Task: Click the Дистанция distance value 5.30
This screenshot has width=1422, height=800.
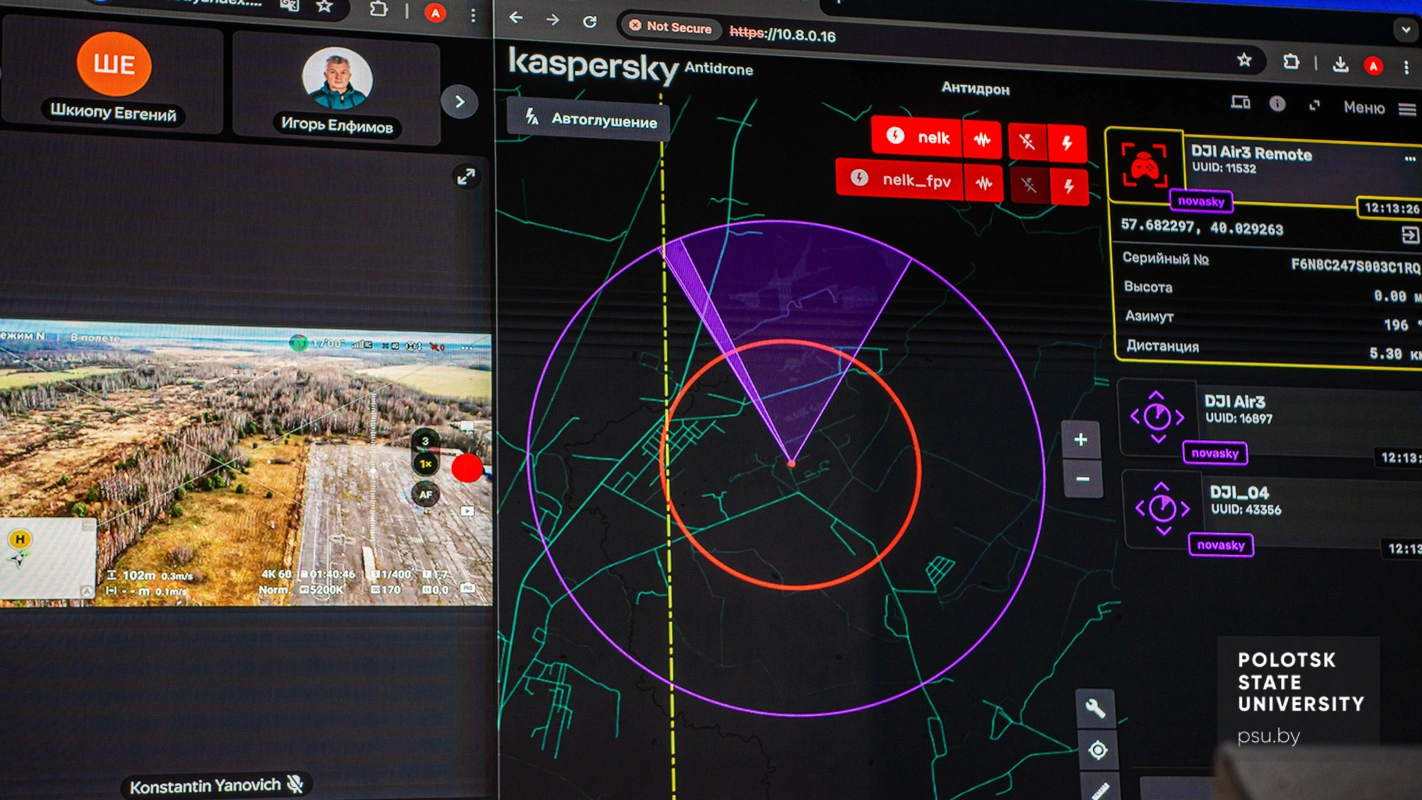Action: [x=1394, y=353]
